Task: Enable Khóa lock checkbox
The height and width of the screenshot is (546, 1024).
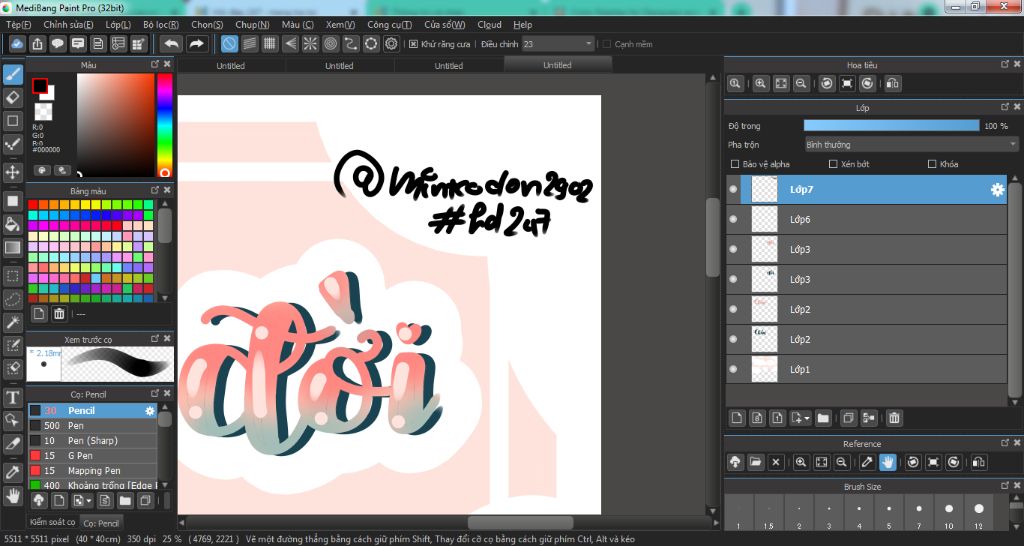Action: tap(932, 164)
